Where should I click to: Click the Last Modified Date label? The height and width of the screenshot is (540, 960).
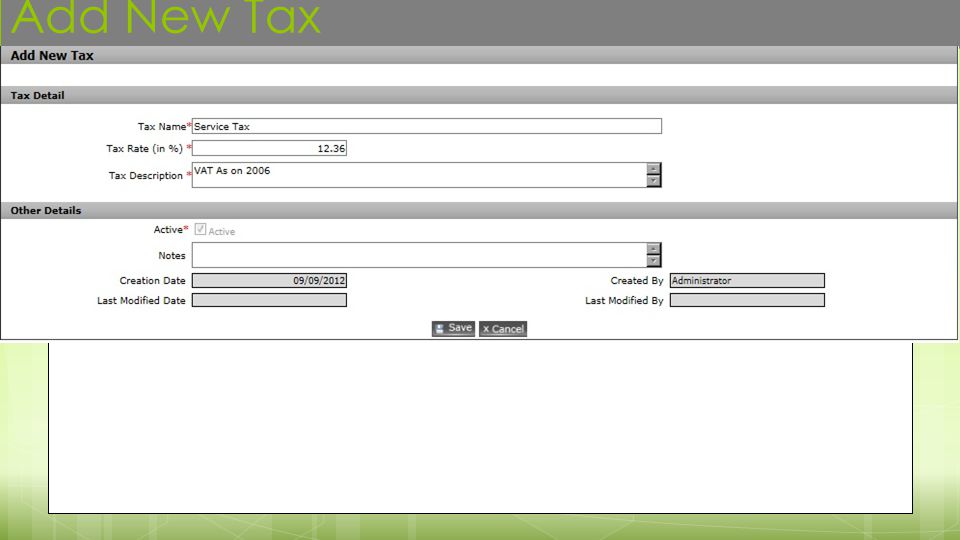141,301
